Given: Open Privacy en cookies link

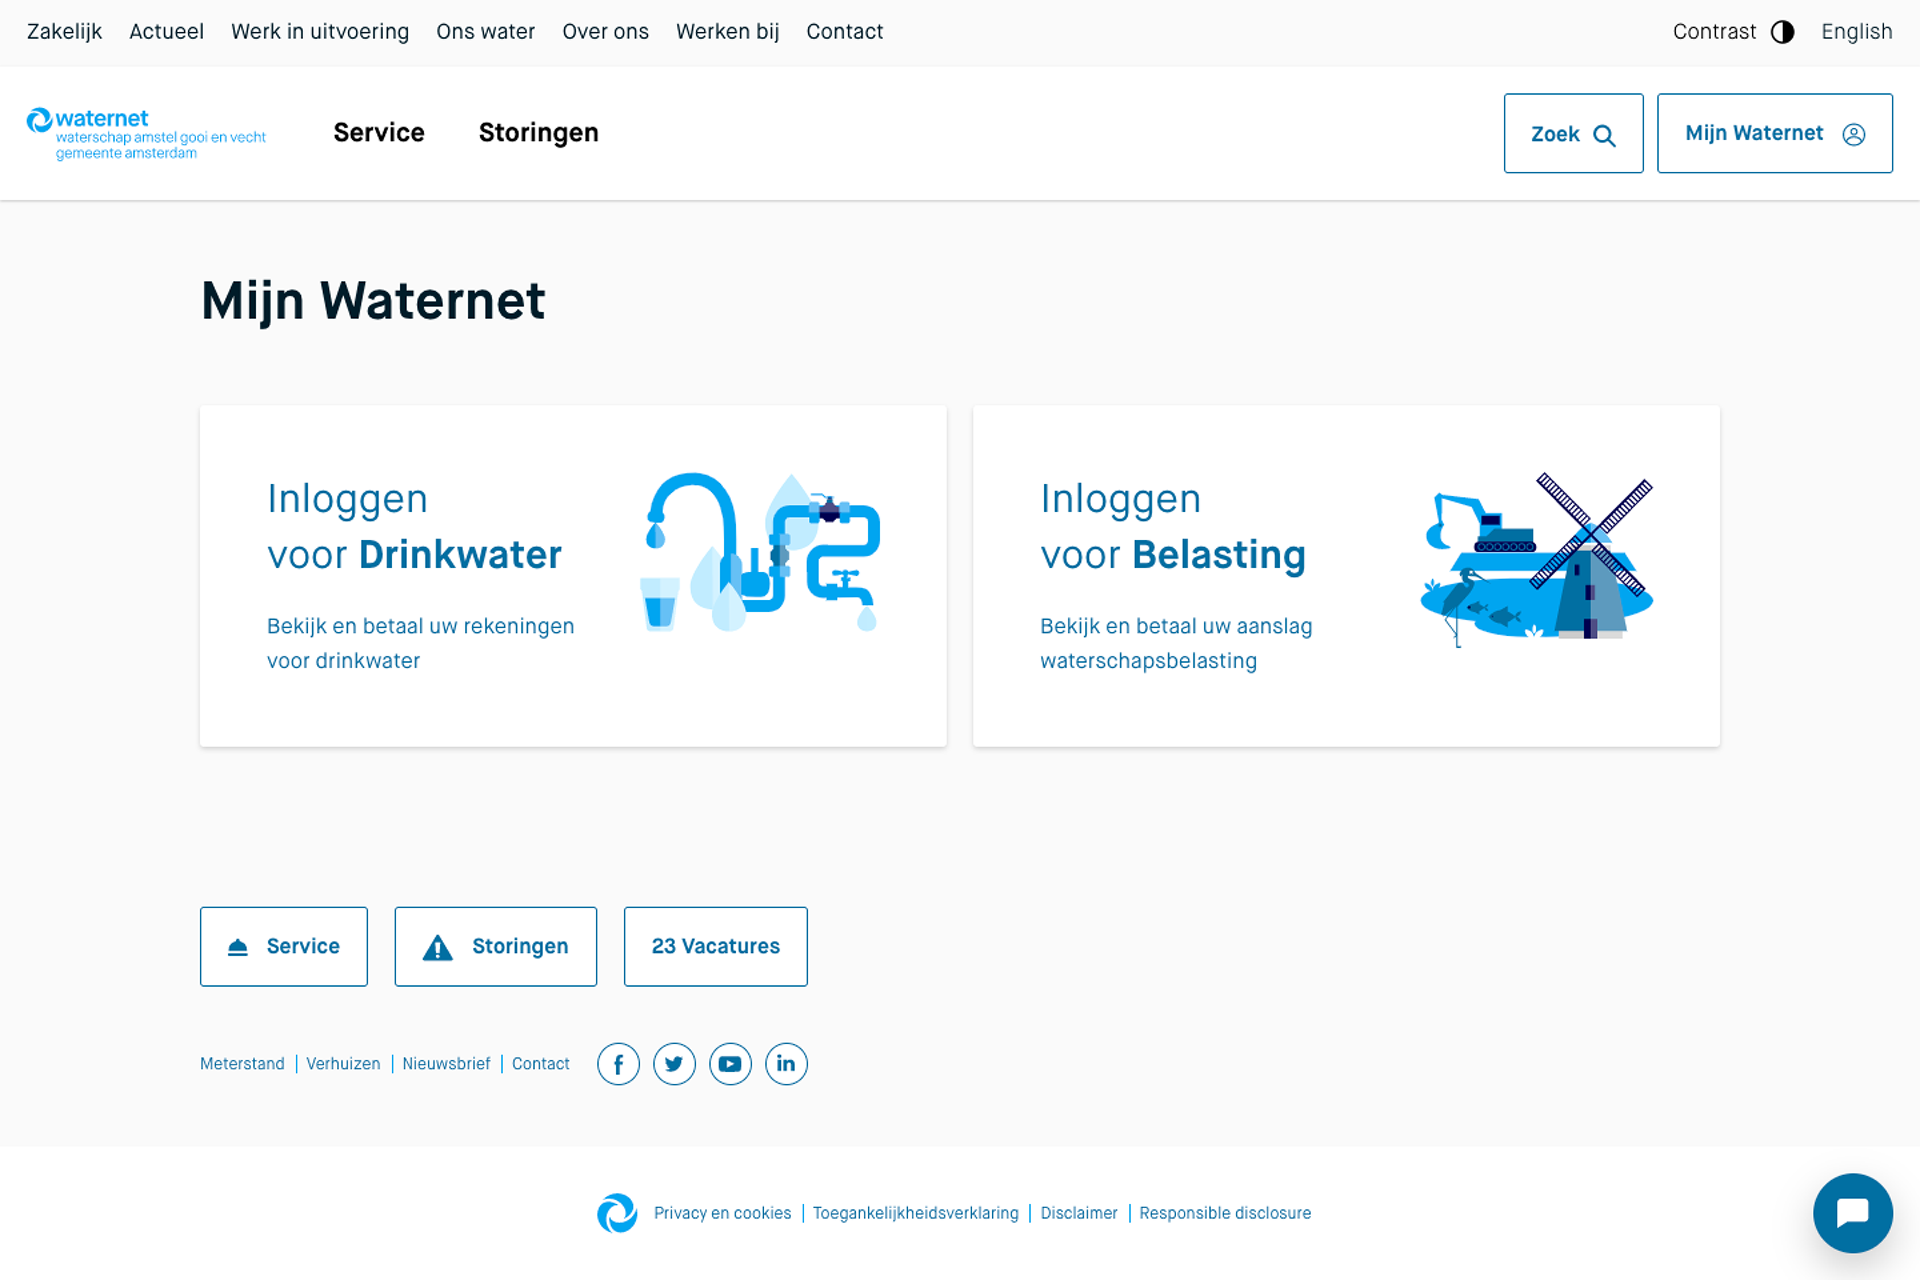Looking at the screenshot, I should 722,1213.
